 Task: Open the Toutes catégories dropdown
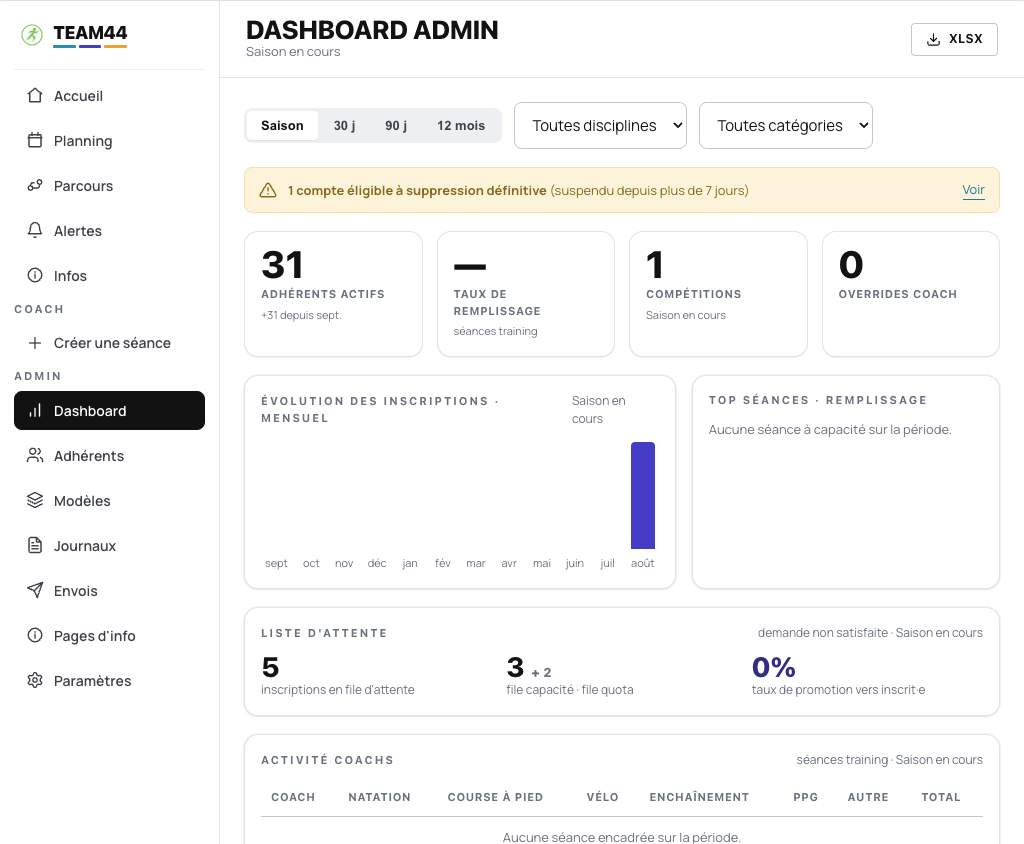click(x=786, y=125)
